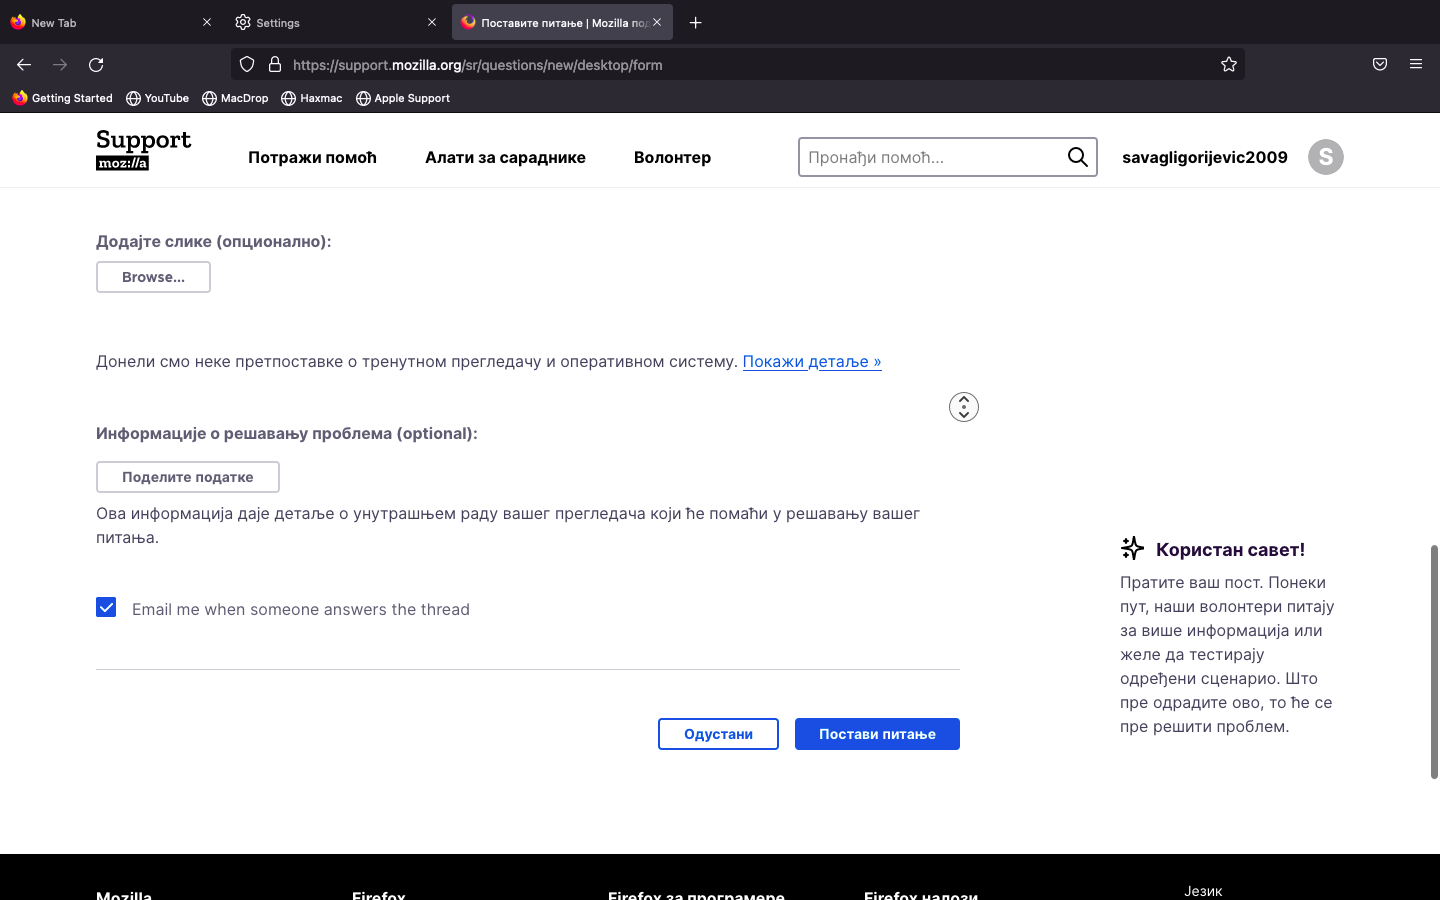Image resolution: width=1440 pixels, height=900 pixels.
Task: Open the Потражи помоћ navigation menu
Action: coord(312,157)
